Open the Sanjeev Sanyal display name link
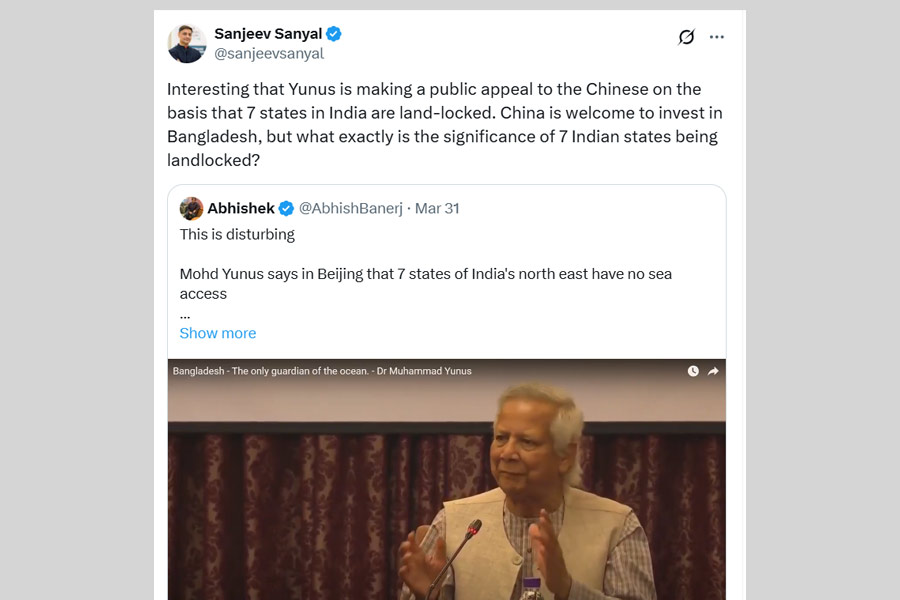900x600 pixels. click(x=268, y=34)
